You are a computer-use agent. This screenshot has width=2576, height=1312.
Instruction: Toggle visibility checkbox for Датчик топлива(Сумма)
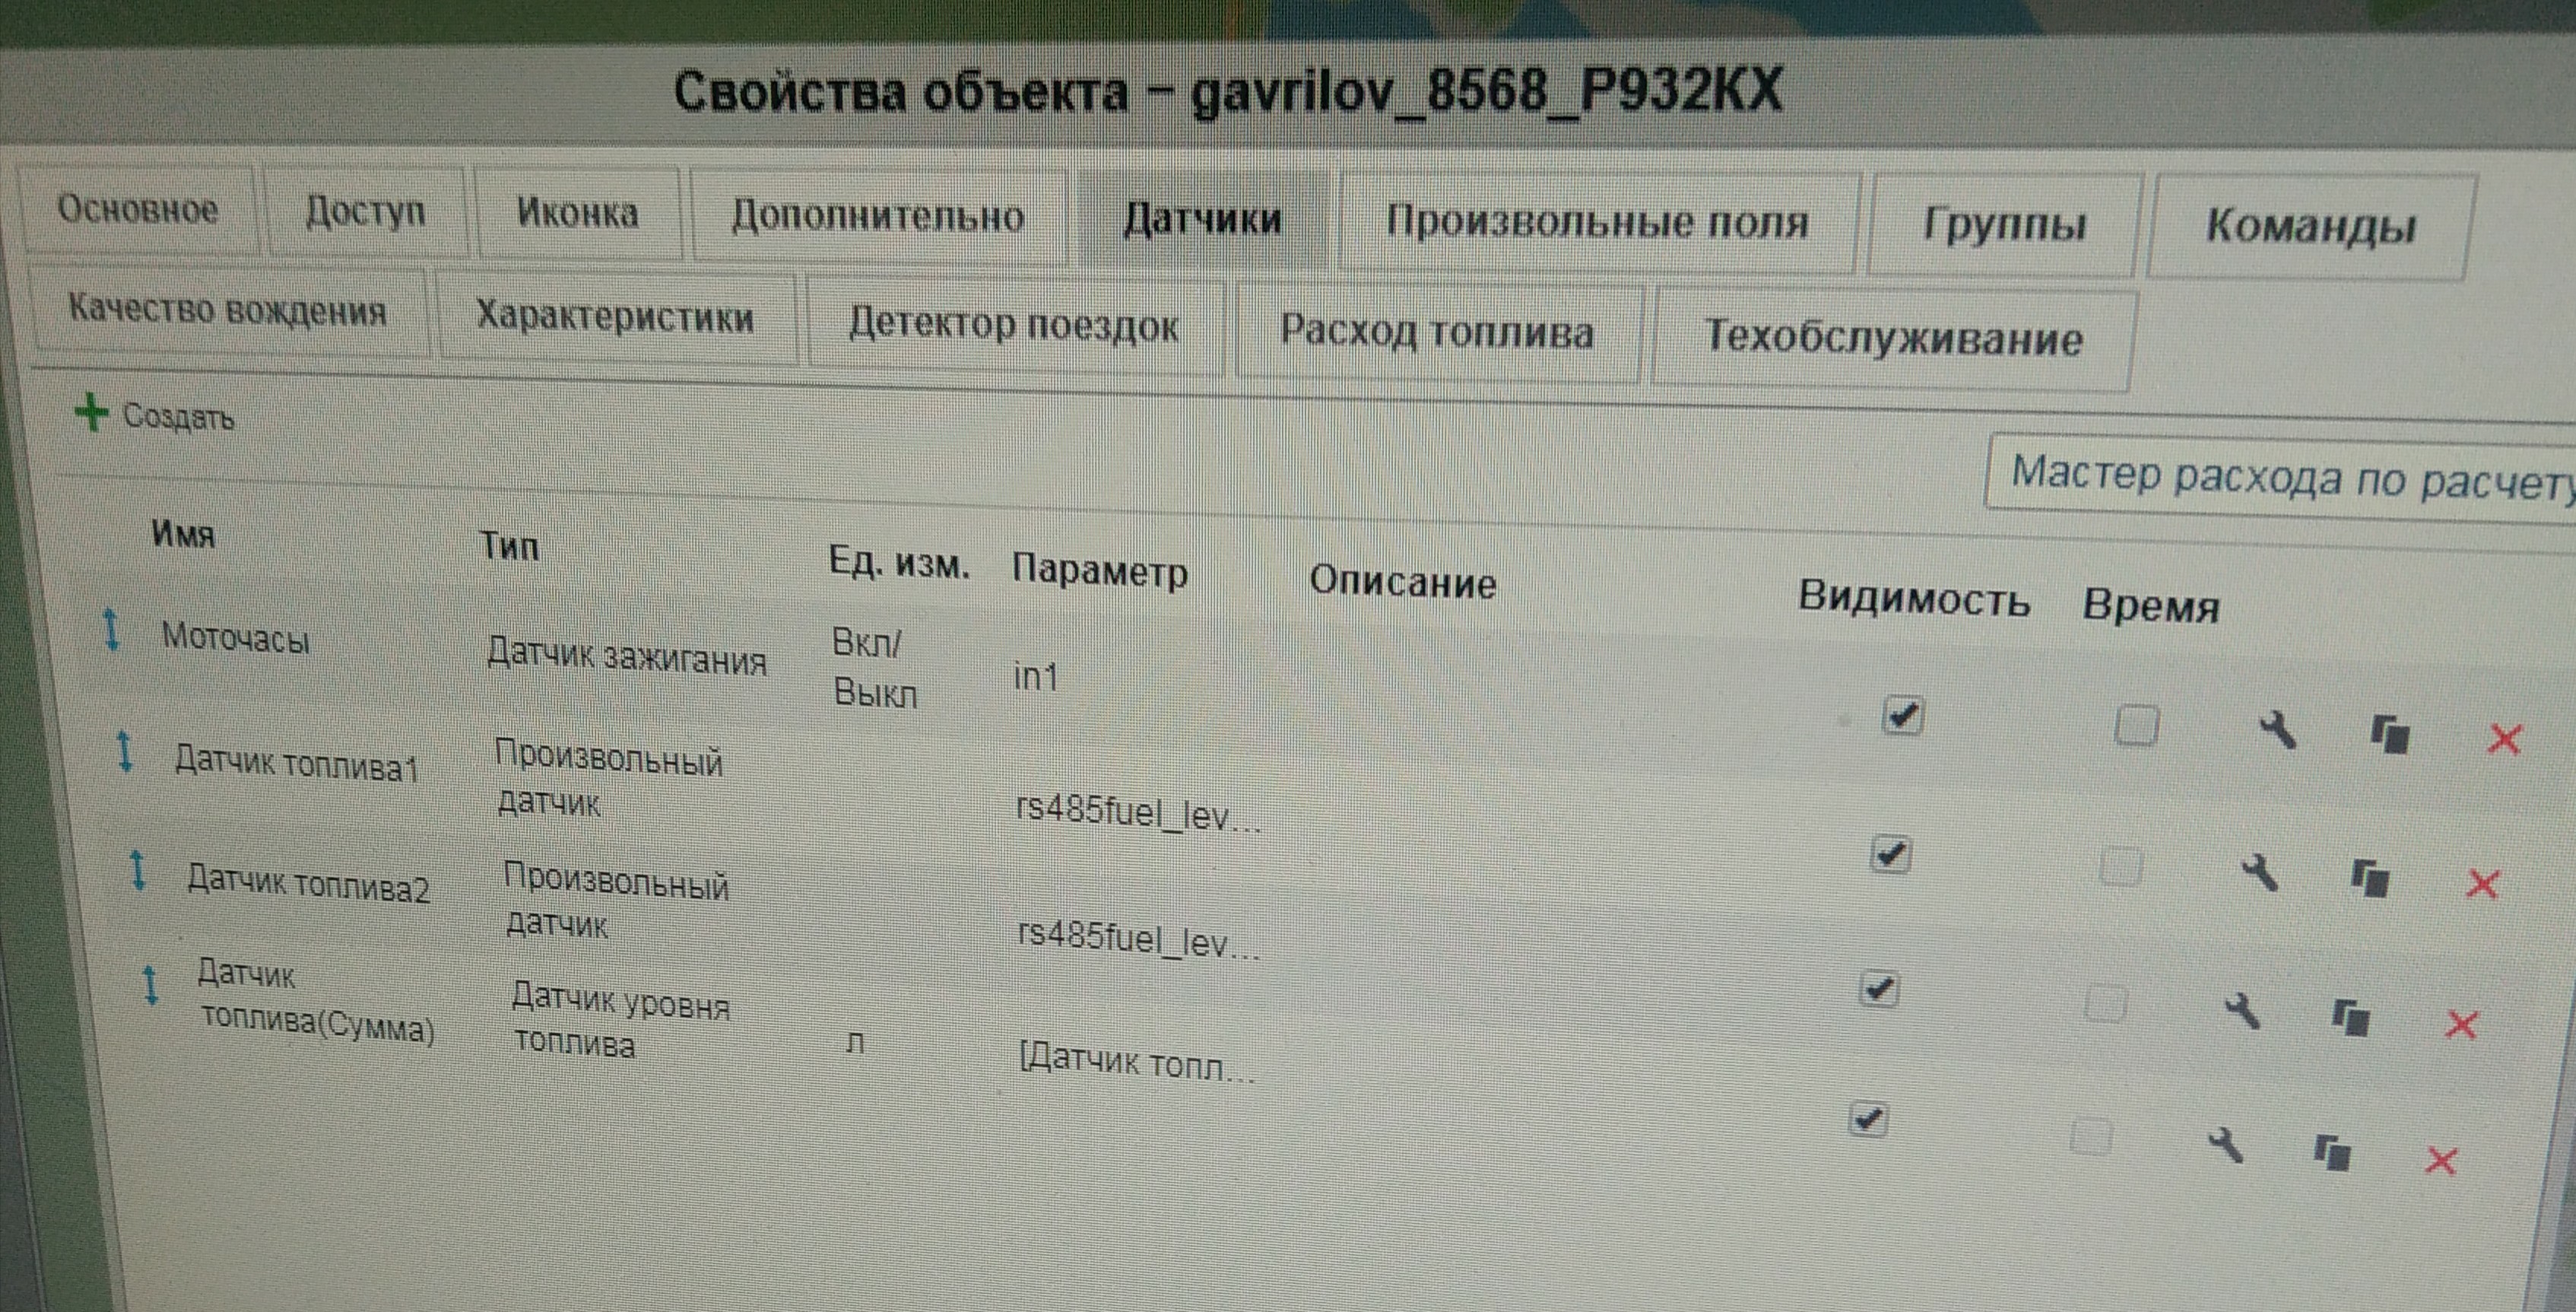pos(1867,1119)
